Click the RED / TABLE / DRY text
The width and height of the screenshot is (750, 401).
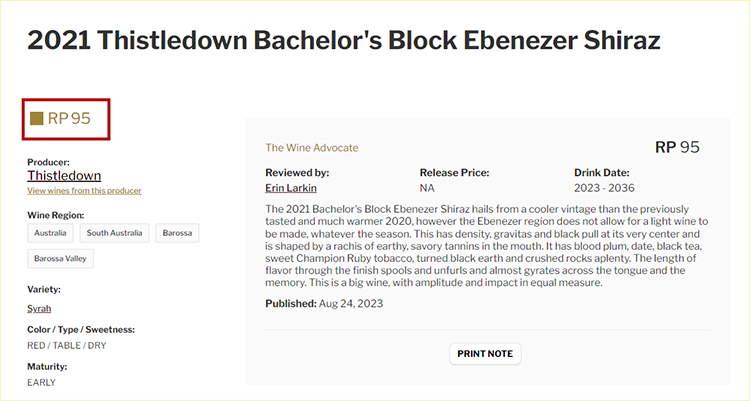coord(67,345)
